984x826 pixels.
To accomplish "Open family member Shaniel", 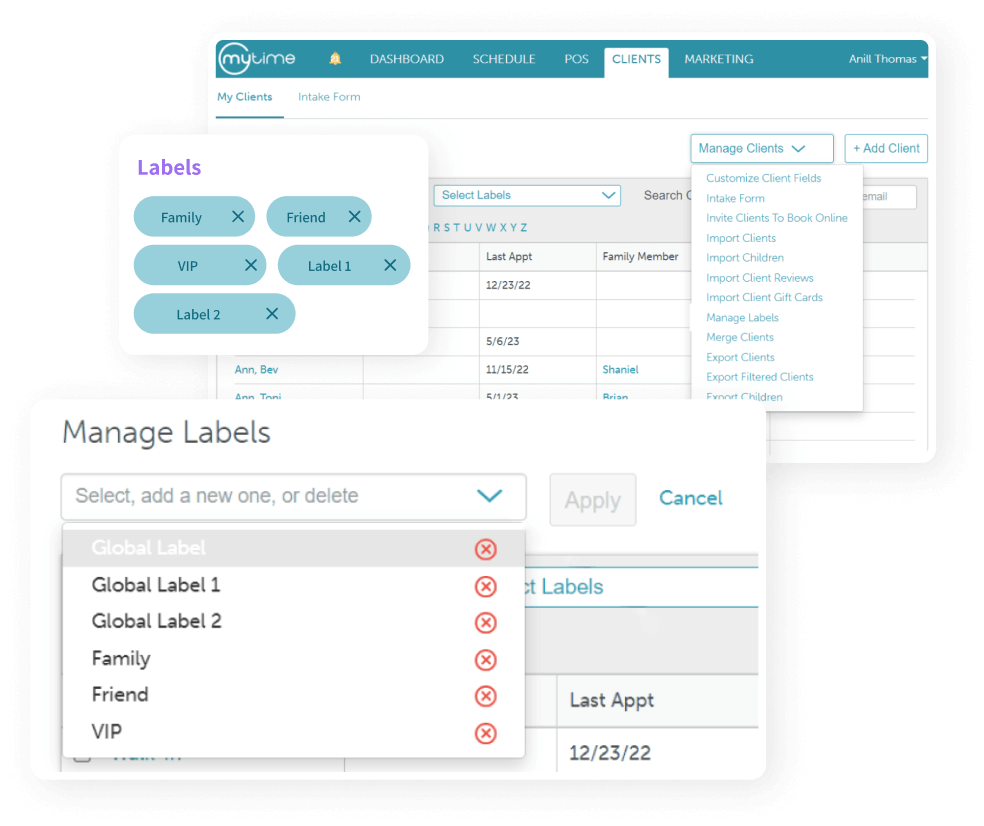I will (x=620, y=370).
